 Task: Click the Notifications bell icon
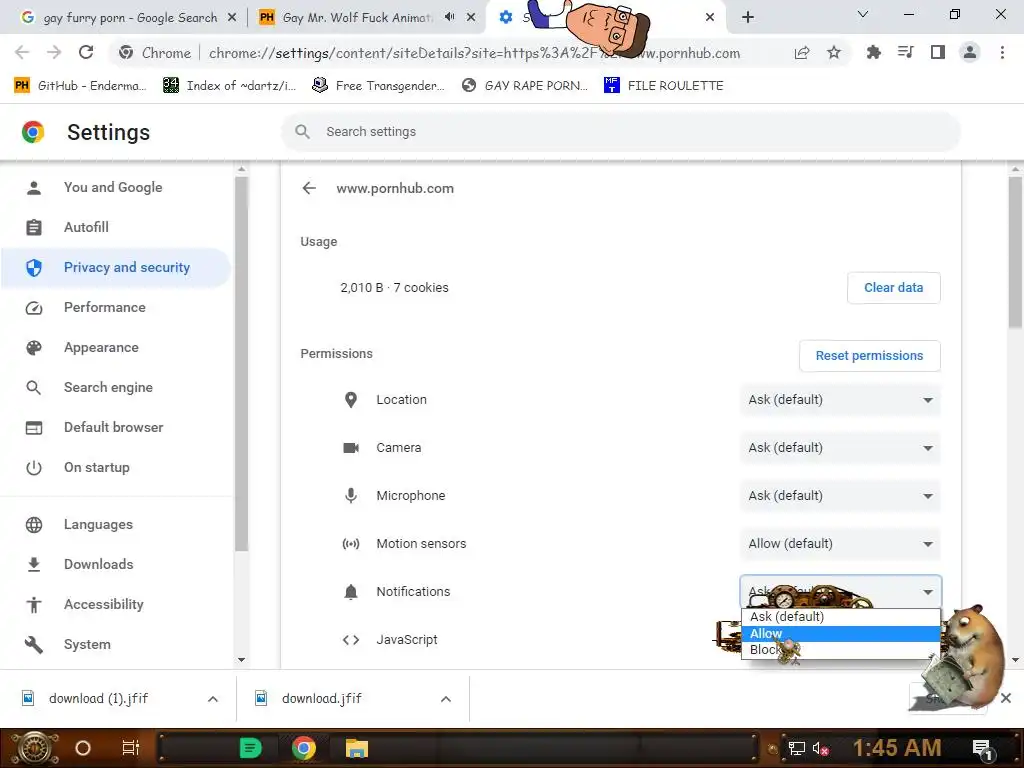click(x=351, y=592)
